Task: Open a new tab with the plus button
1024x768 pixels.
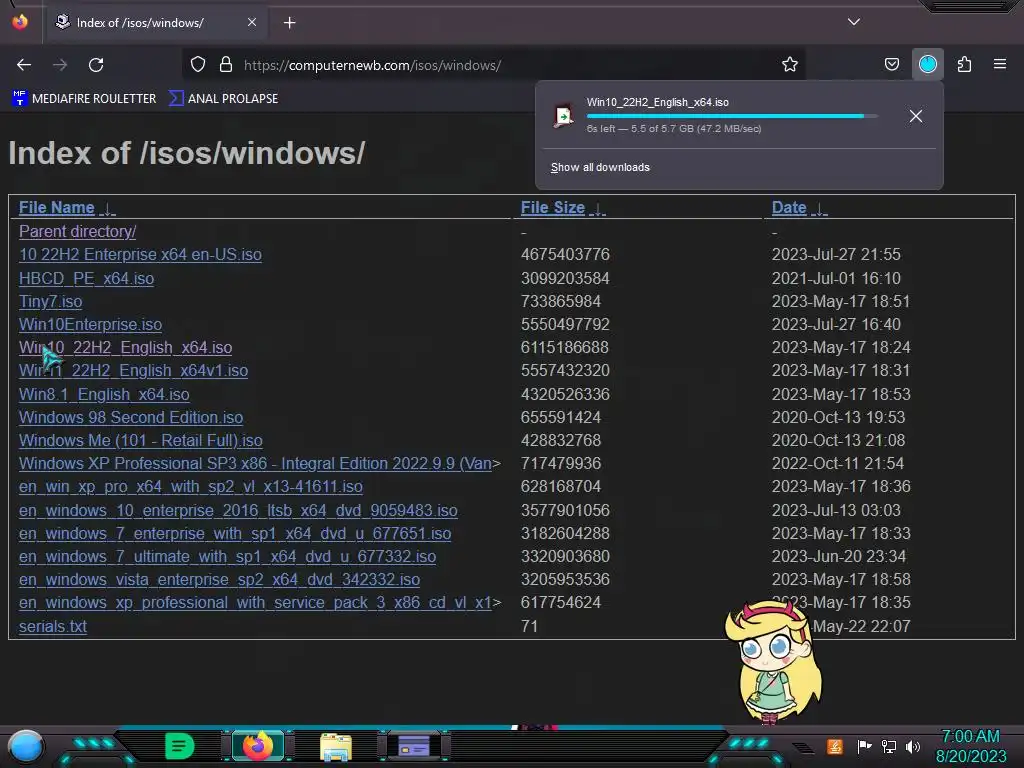Action: pos(289,23)
